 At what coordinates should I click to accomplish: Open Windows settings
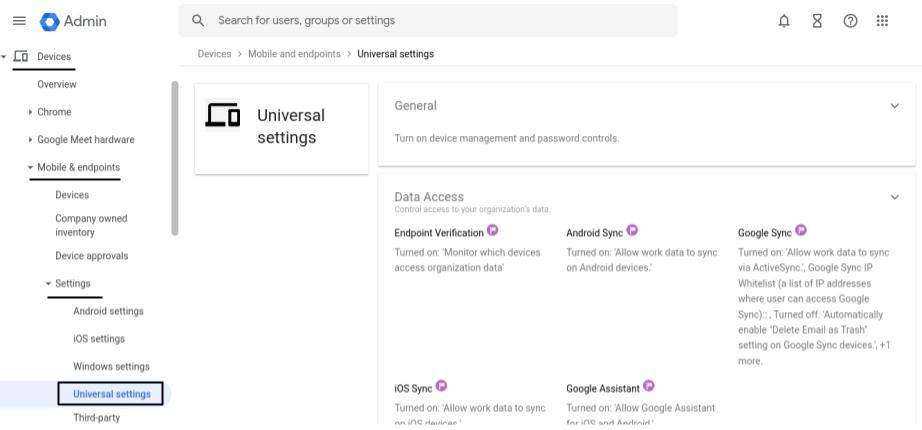111,366
